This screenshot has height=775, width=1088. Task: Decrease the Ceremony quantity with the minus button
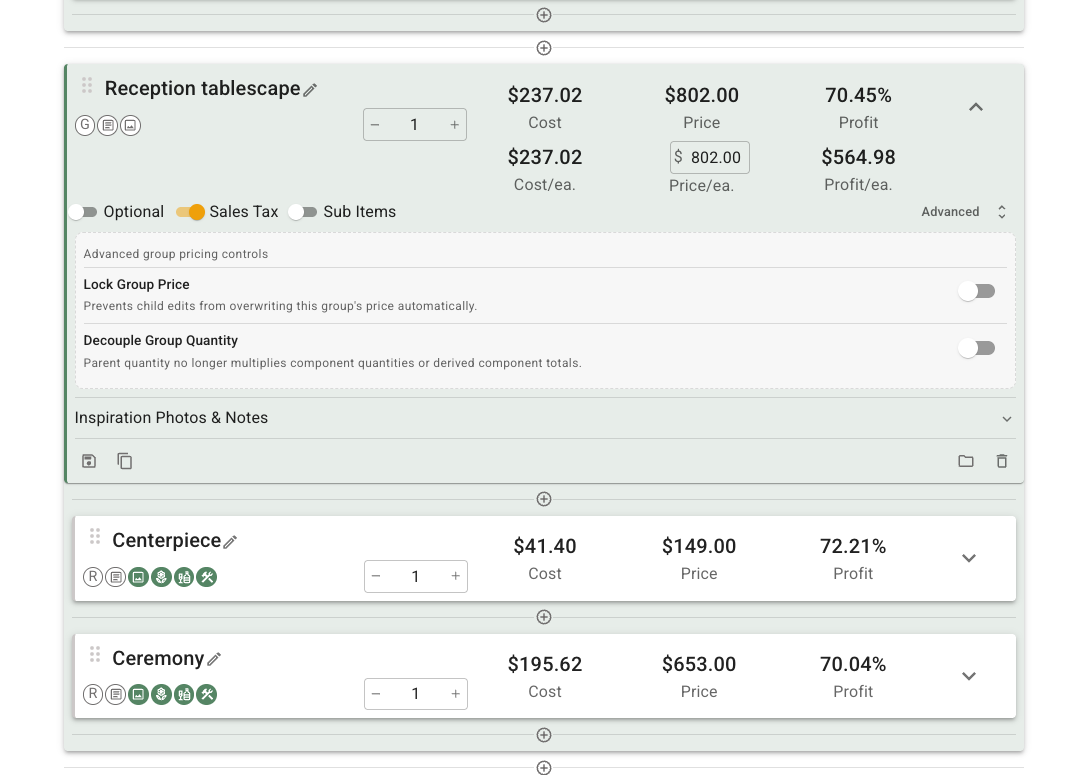(376, 694)
